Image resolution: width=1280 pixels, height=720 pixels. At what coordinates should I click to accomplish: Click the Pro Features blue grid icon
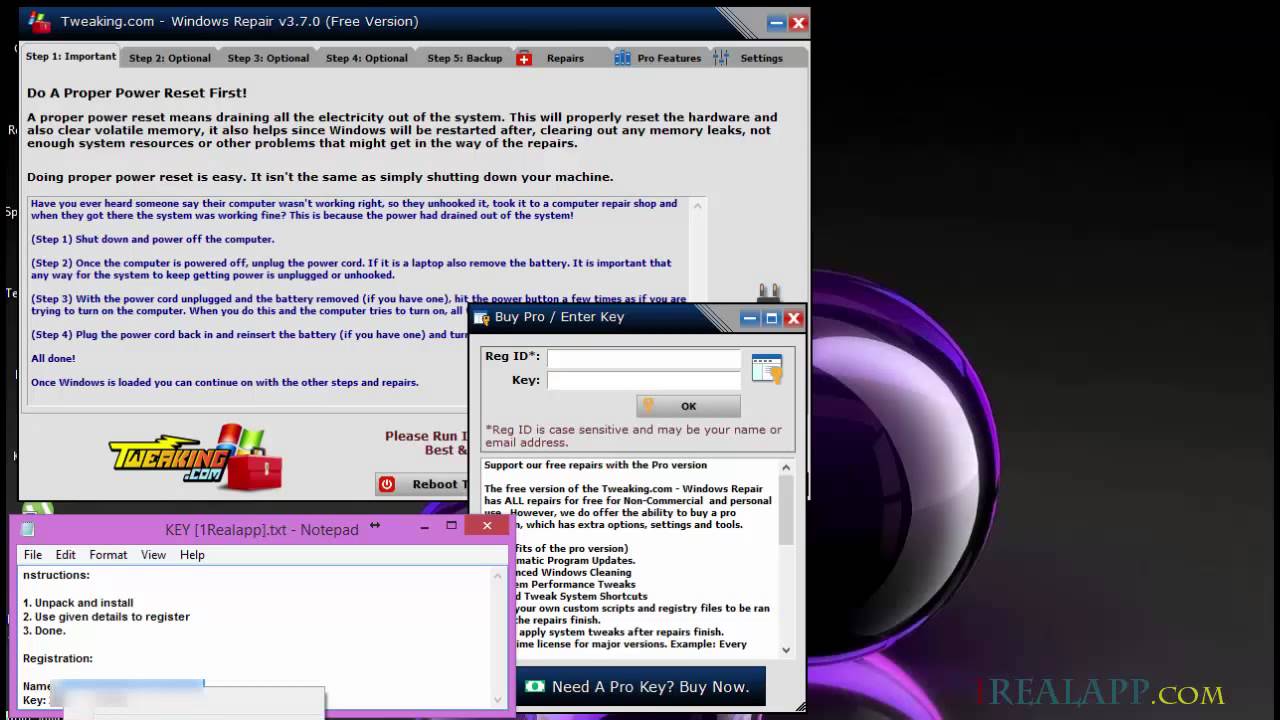click(x=622, y=58)
